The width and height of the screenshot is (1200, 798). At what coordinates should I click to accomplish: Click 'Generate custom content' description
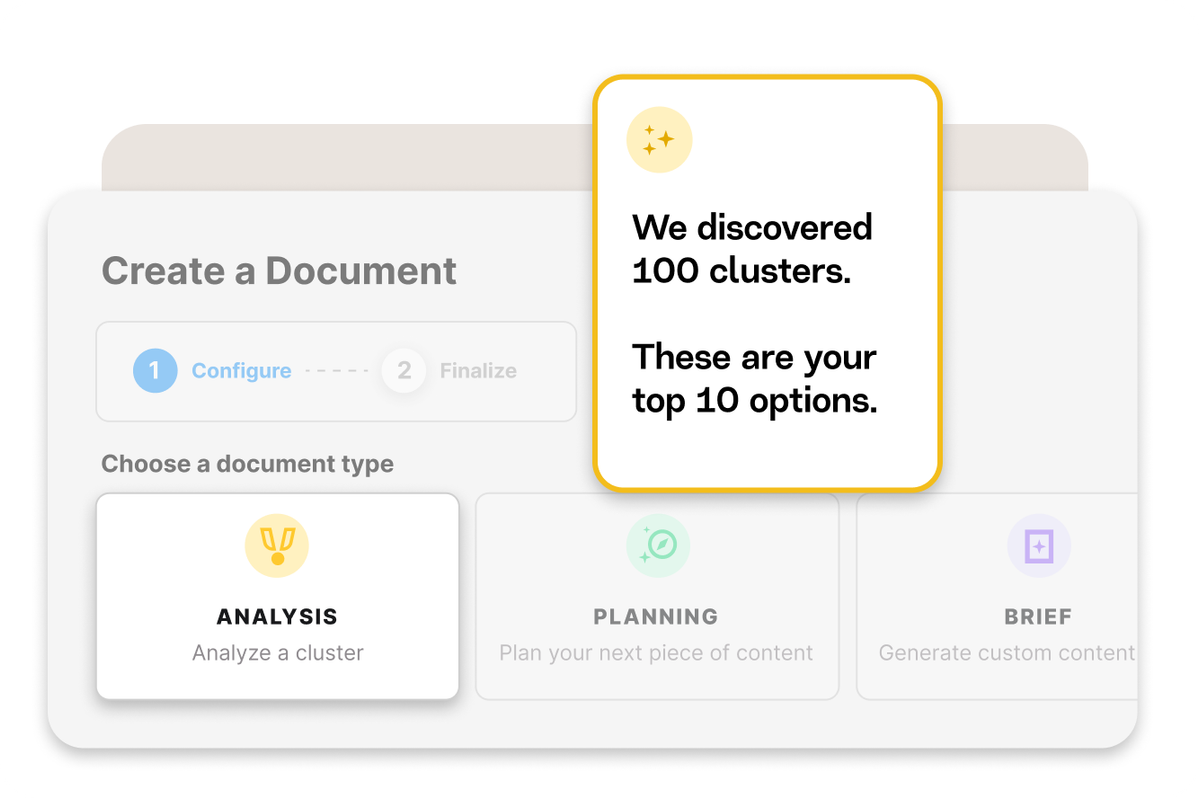click(1007, 653)
